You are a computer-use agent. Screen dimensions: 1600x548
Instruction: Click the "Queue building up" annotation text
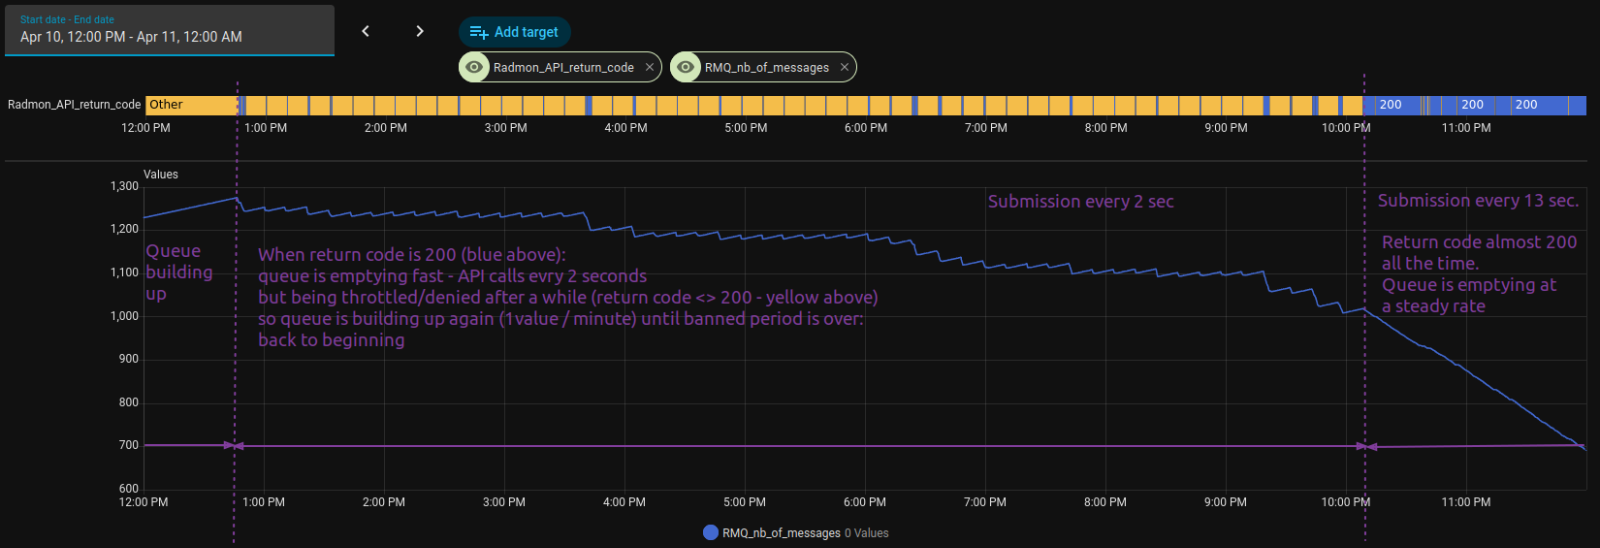[179, 272]
